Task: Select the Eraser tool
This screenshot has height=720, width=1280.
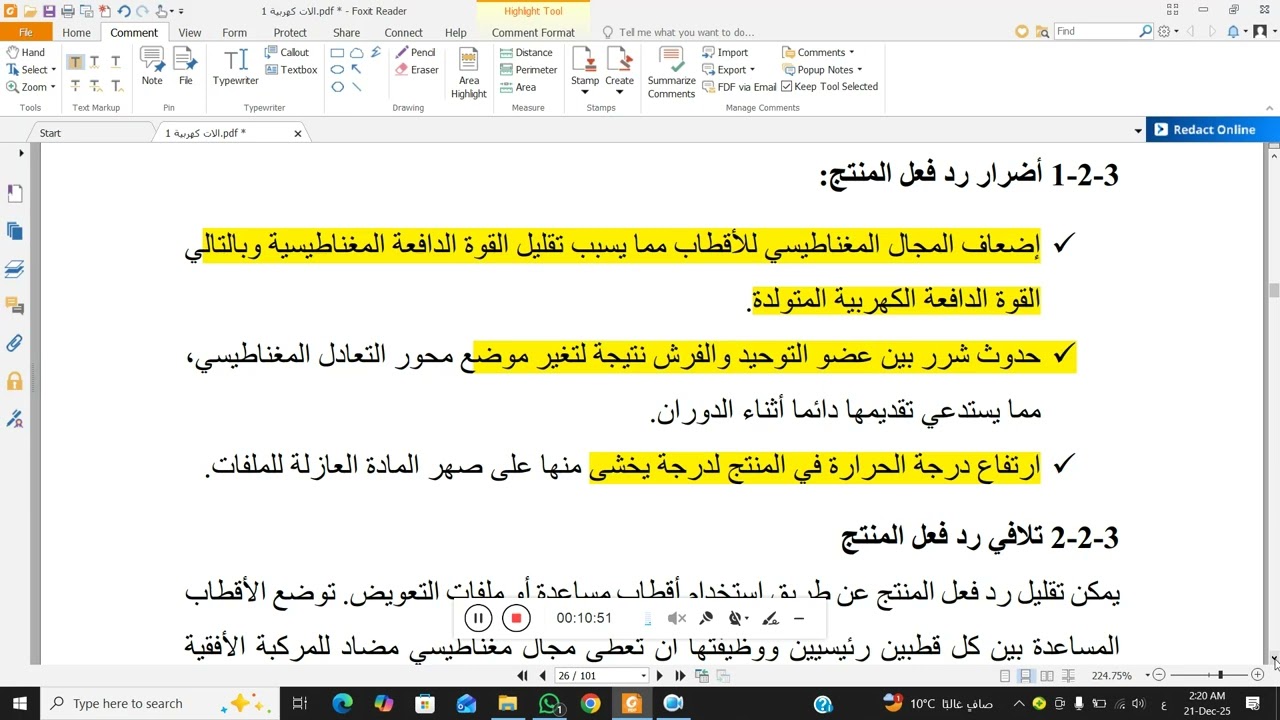Action: point(417,70)
